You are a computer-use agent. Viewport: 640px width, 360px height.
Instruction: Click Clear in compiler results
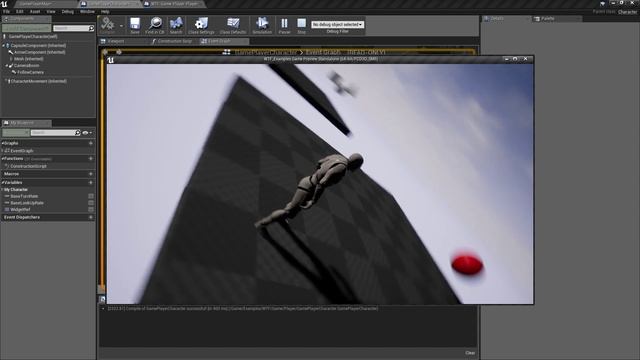tap(470, 353)
